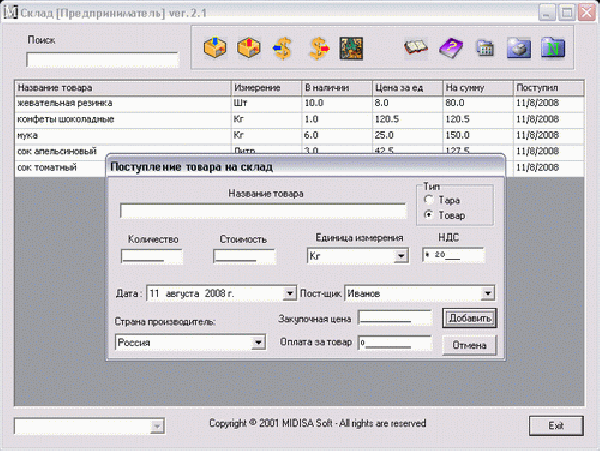This screenshot has height=451, width=600.
Task: Select the Товар radio button
Action: [429, 215]
